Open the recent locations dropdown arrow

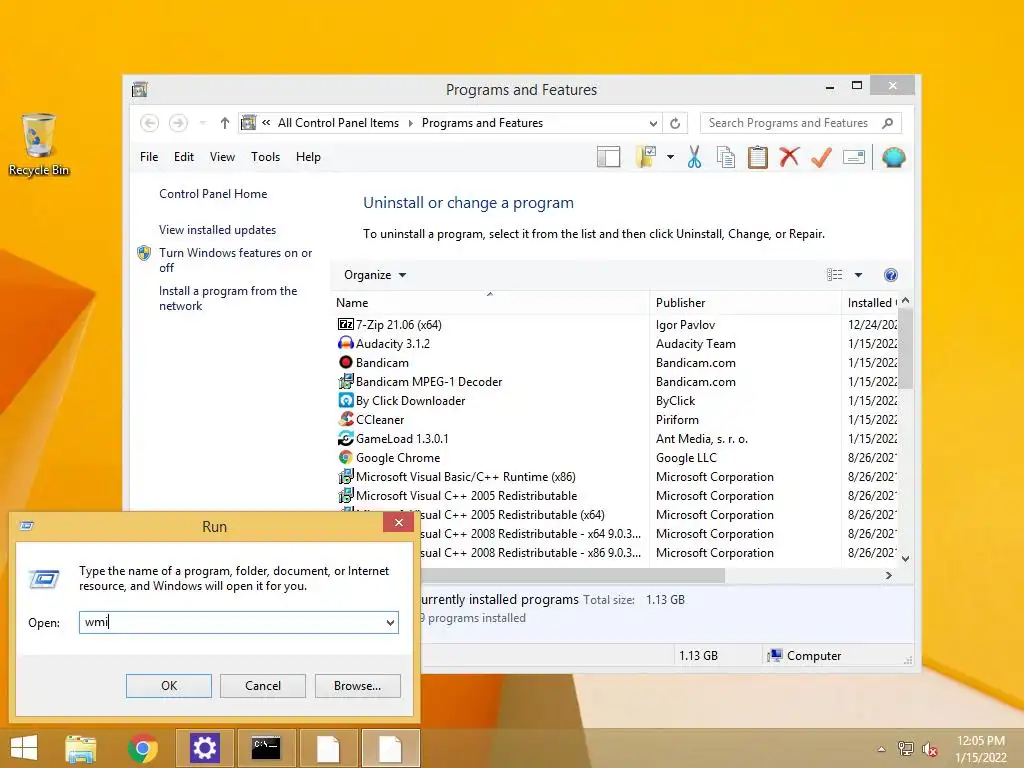coord(202,123)
